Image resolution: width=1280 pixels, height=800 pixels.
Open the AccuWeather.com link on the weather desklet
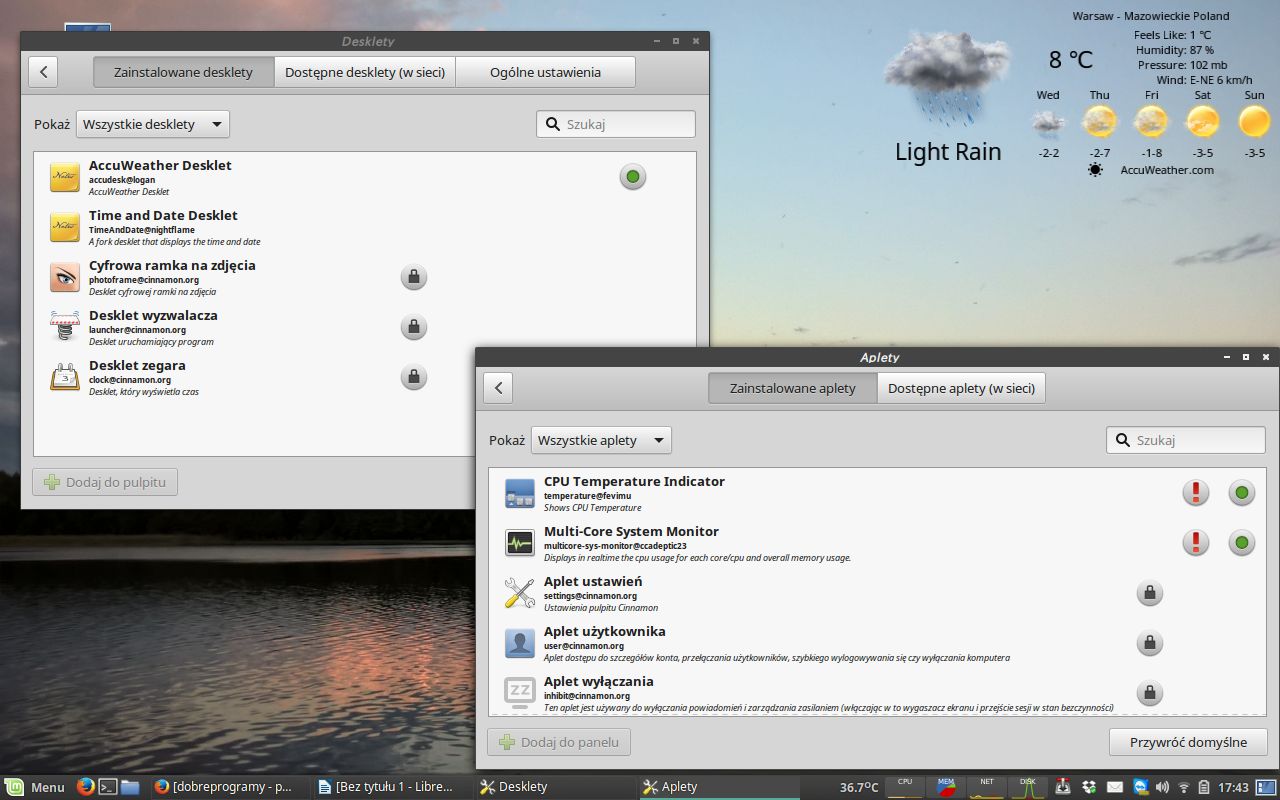coord(1167,170)
